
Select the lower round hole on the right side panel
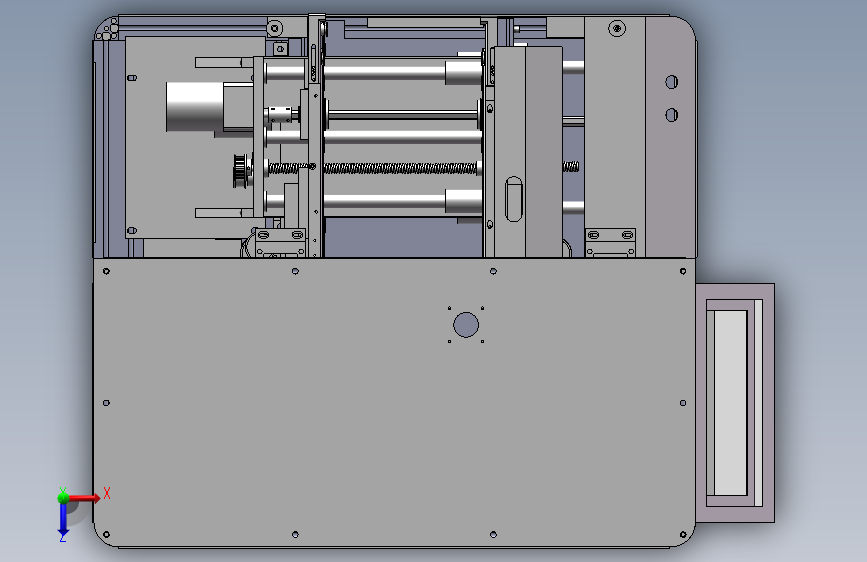coord(671,115)
